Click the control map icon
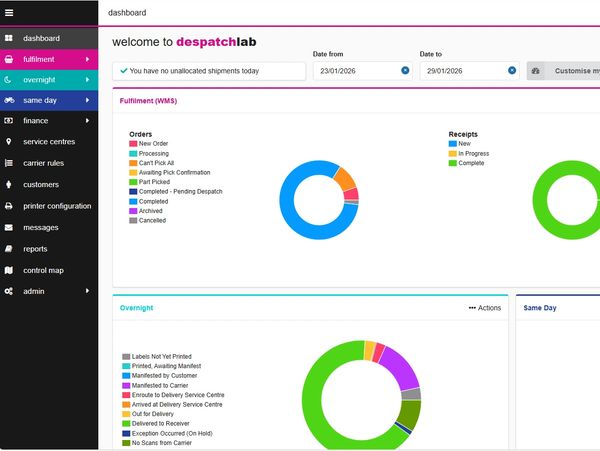The width and height of the screenshot is (600, 451). click(9, 270)
